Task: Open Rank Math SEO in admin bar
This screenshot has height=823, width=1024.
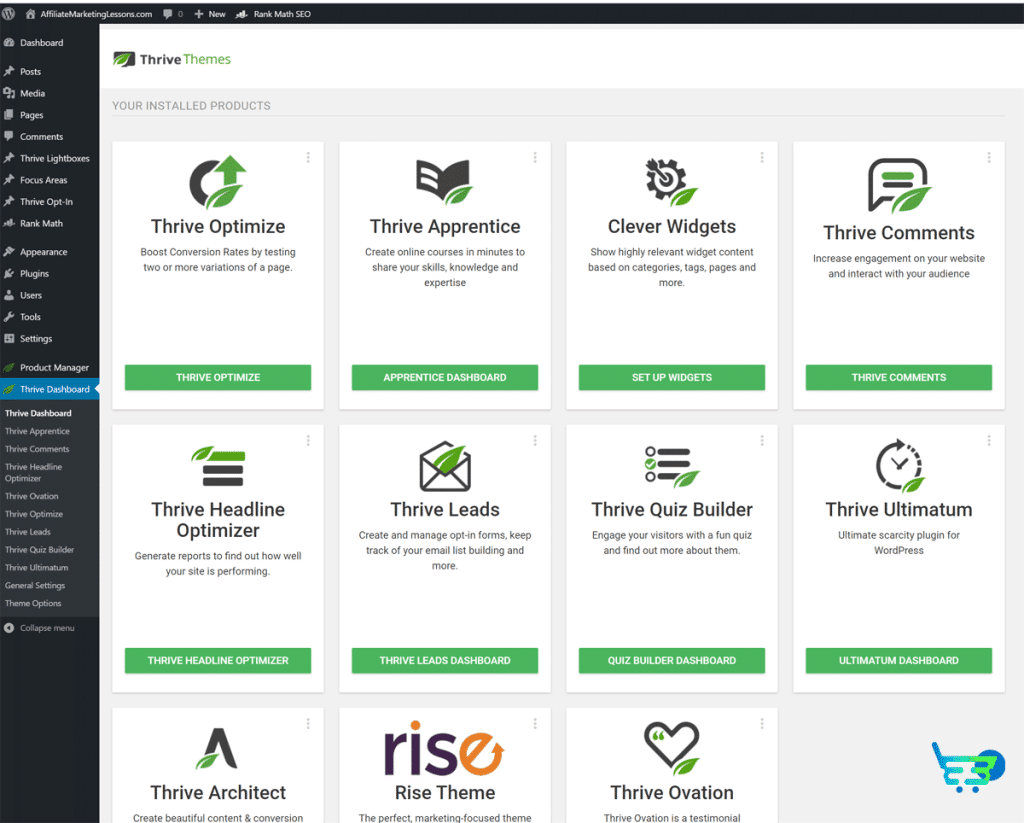Action: coord(273,14)
